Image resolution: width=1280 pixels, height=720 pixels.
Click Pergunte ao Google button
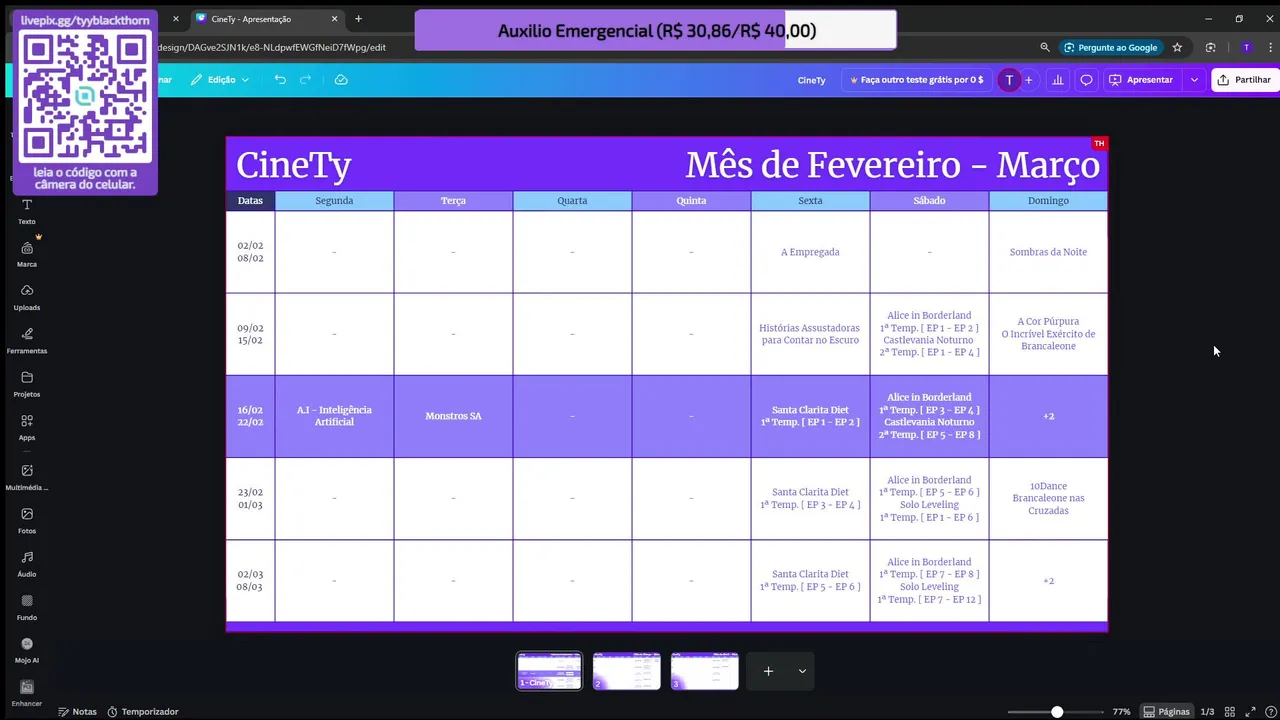click(x=1111, y=47)
